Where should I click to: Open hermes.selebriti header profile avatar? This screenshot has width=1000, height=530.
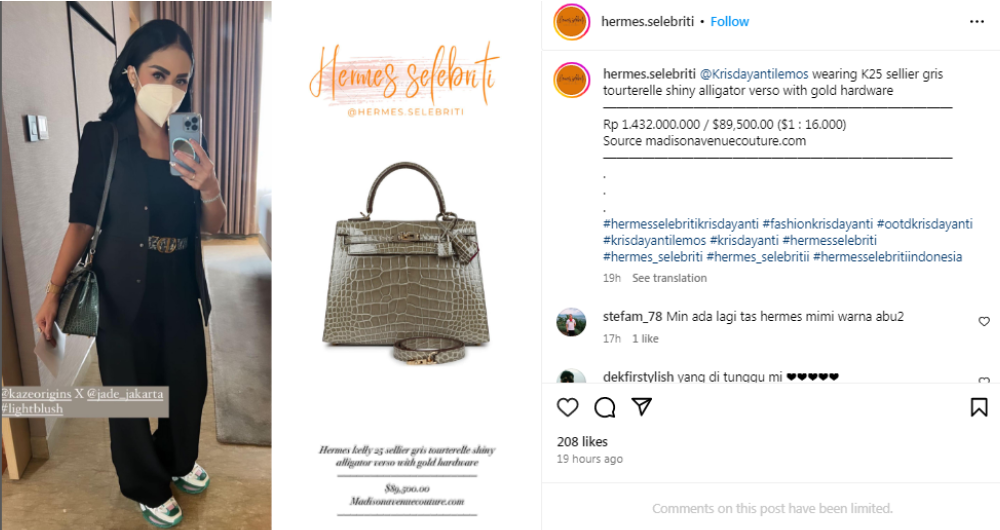(571, 22)
